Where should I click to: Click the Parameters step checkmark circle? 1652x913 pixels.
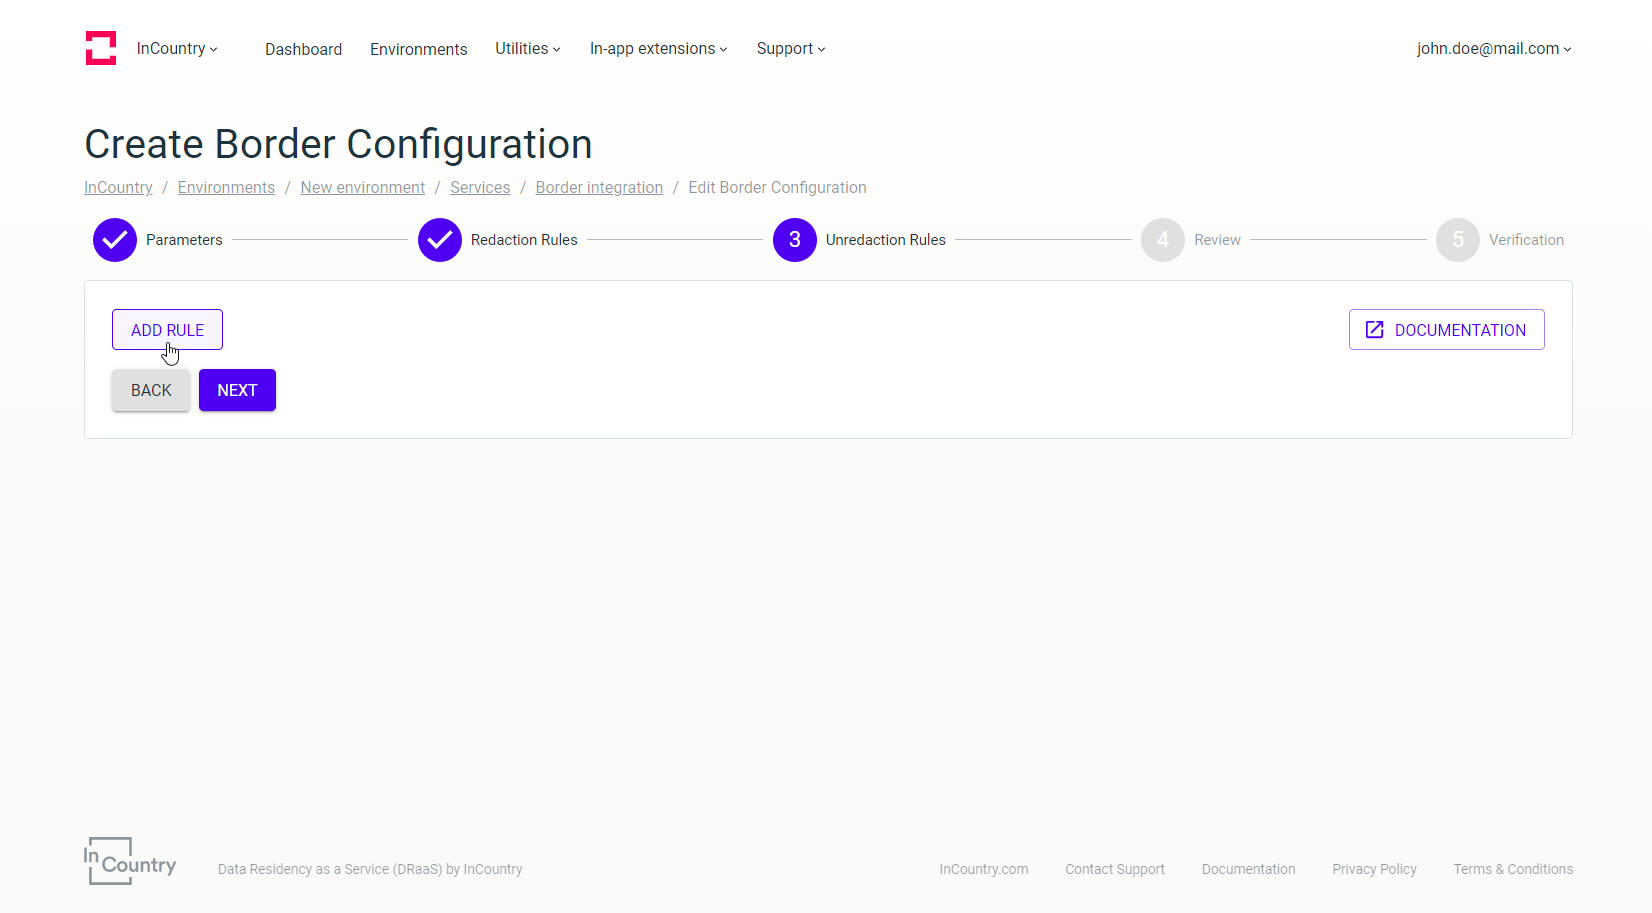[x=115, y=240]
